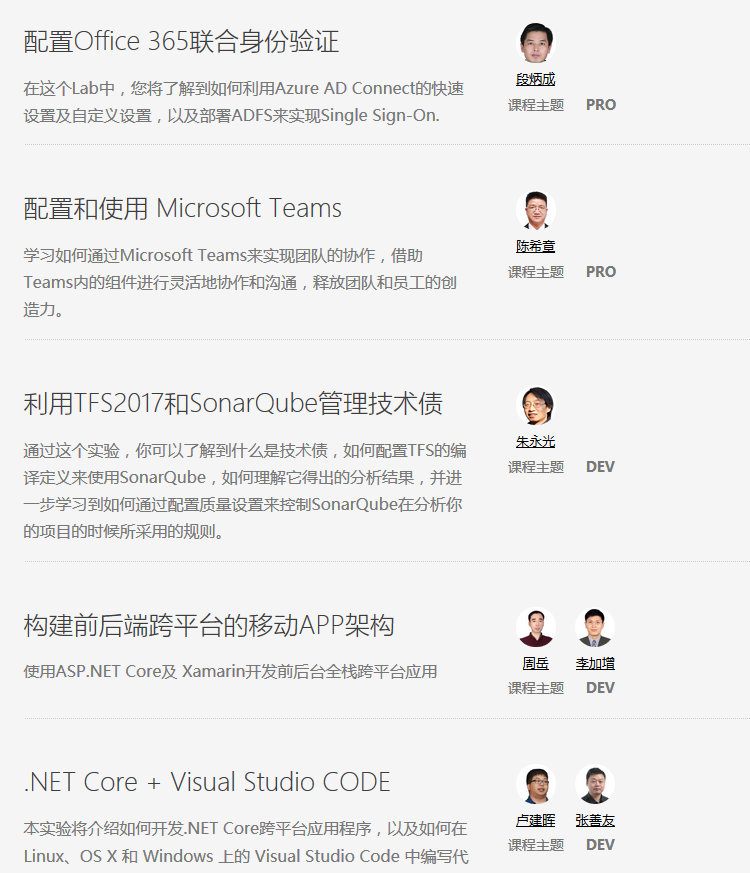The height and width of the screenshot is (873, 750).
Task: Open speaker 张善友's avatar
Action: click(595, 784)
